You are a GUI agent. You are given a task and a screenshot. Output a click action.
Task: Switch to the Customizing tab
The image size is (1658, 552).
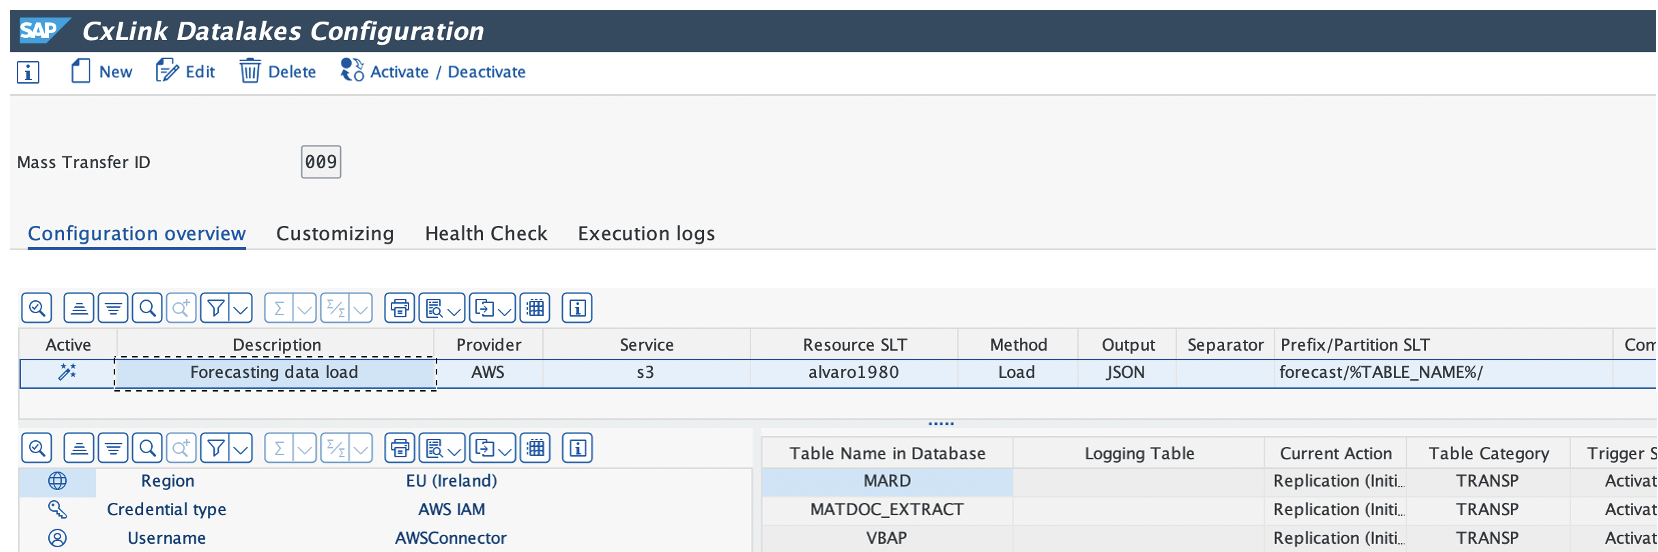[335, 234]
